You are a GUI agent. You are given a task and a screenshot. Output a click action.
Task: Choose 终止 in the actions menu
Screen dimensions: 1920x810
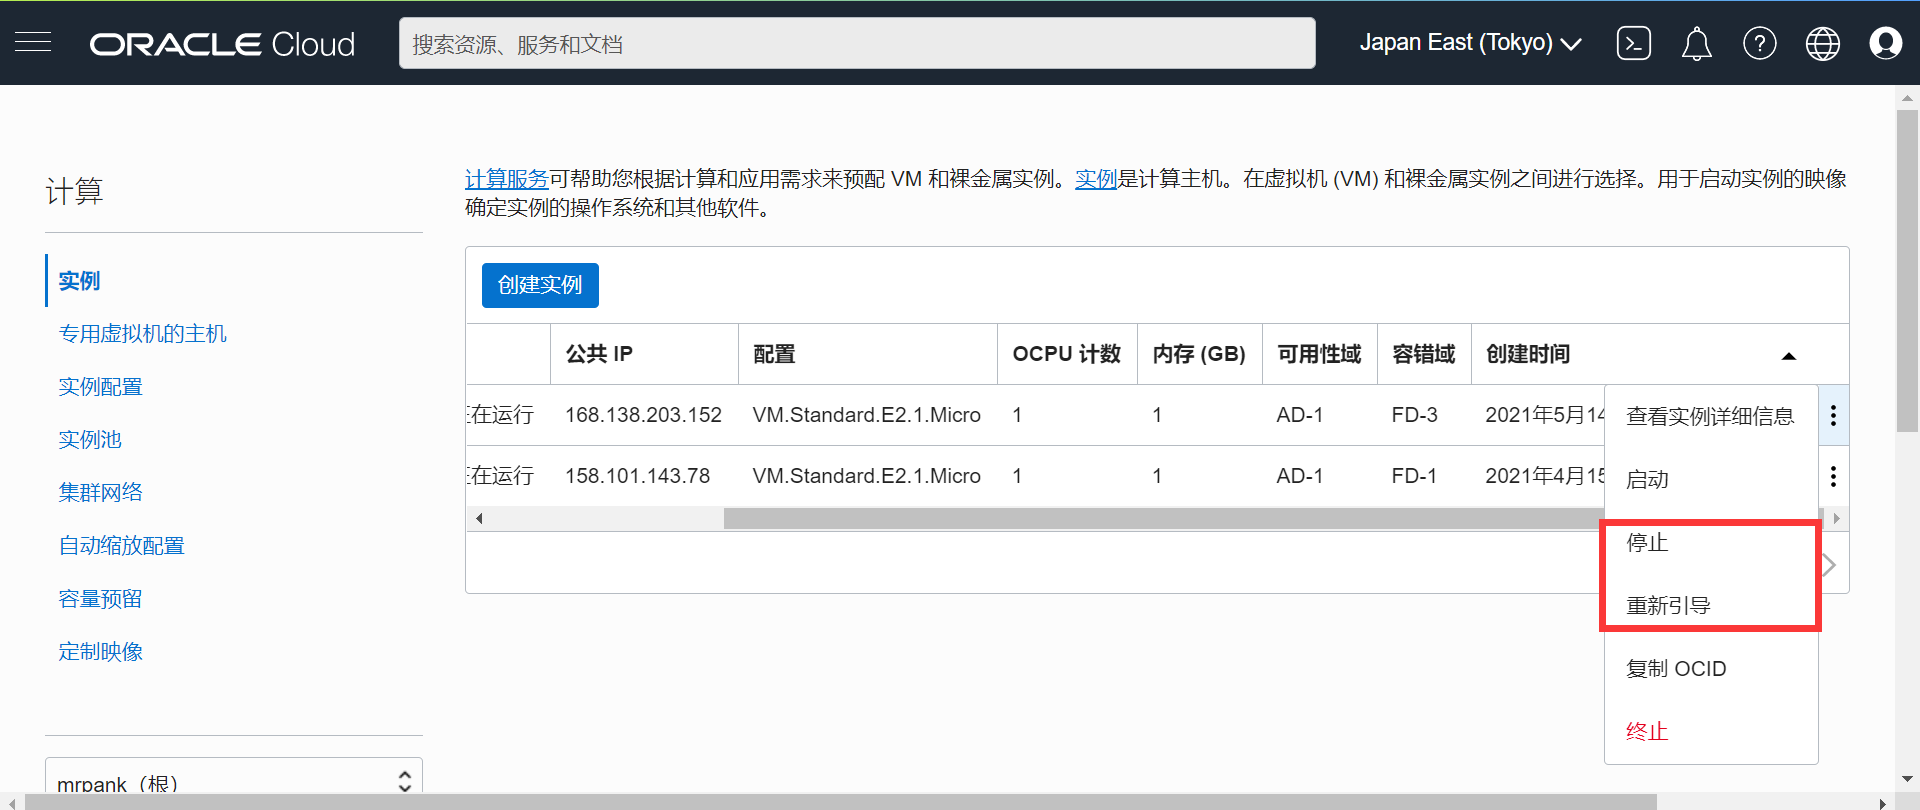[1710, 731]
